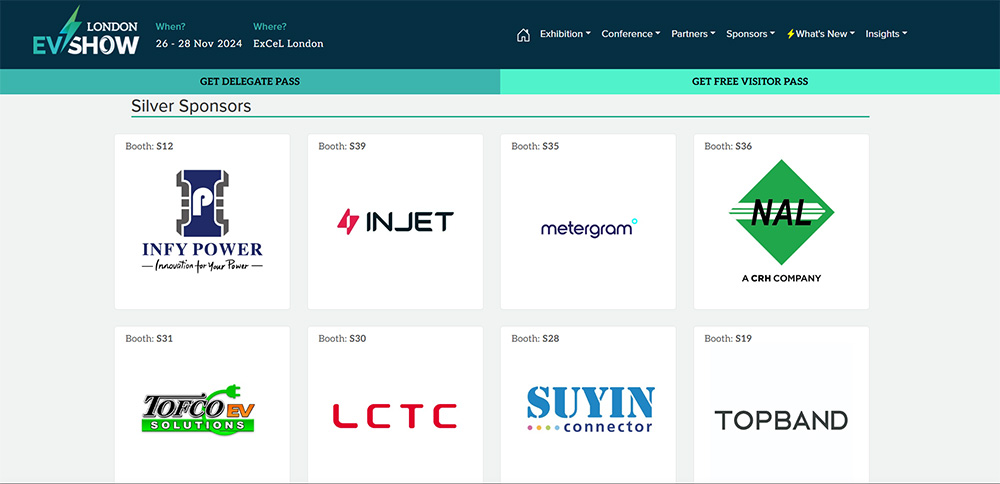Open the Topband sponsor logo
Viewport: 1000px width, 484px height.
point(781,419)
